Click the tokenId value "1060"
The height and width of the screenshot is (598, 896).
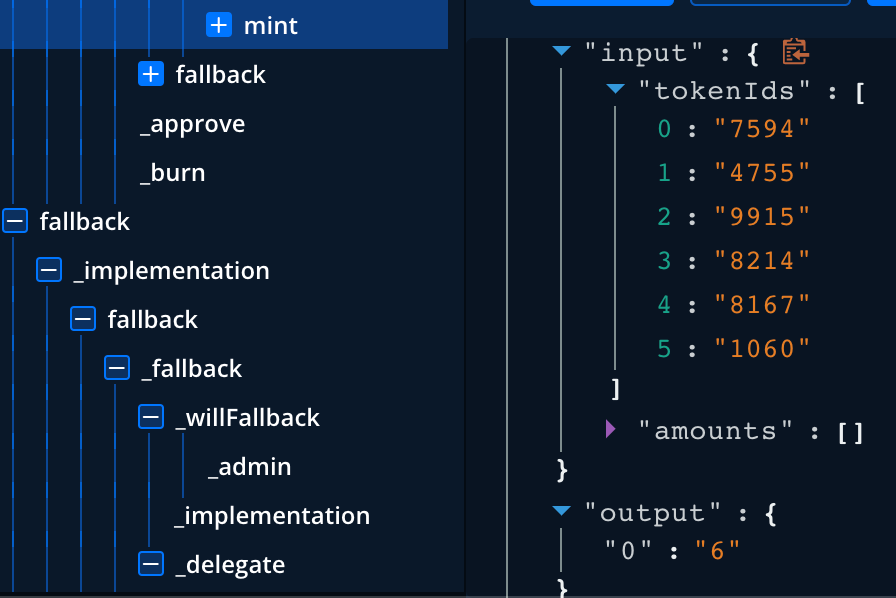click(761, 348)
